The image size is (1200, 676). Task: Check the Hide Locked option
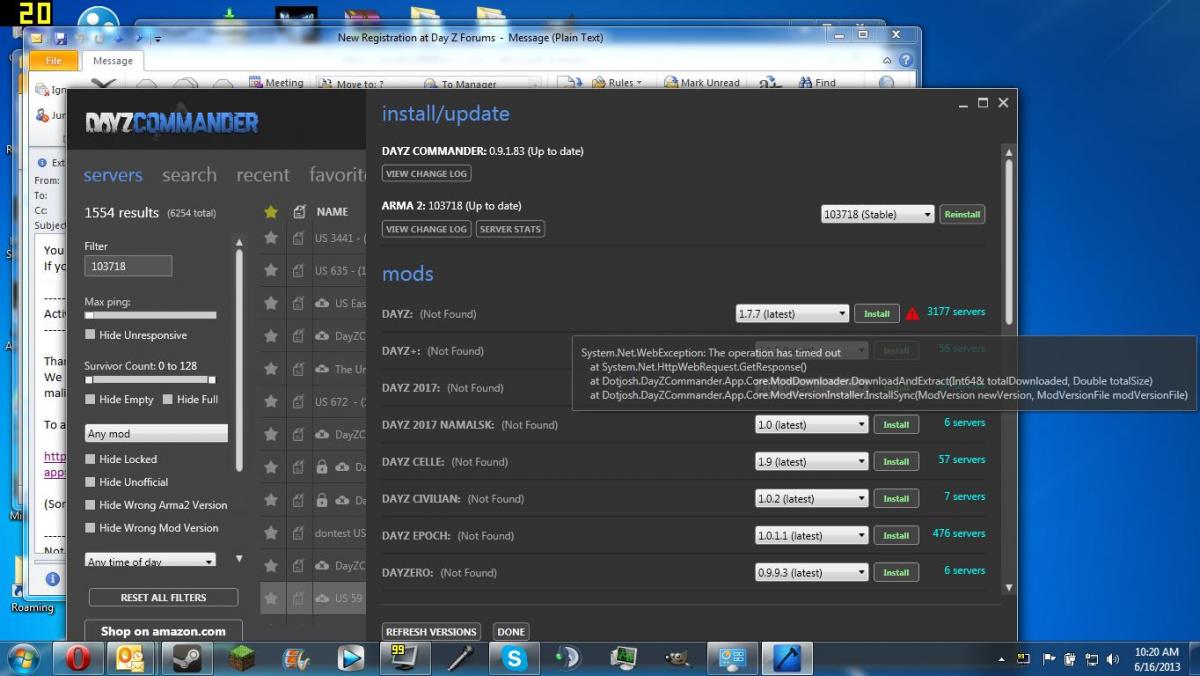(91, 459)
